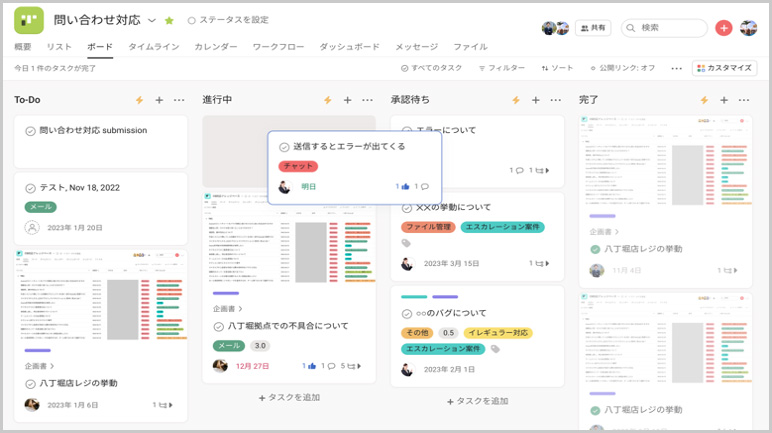Open 企画書 link in 進行中 card
772x433 pixels.
point(227,309)
